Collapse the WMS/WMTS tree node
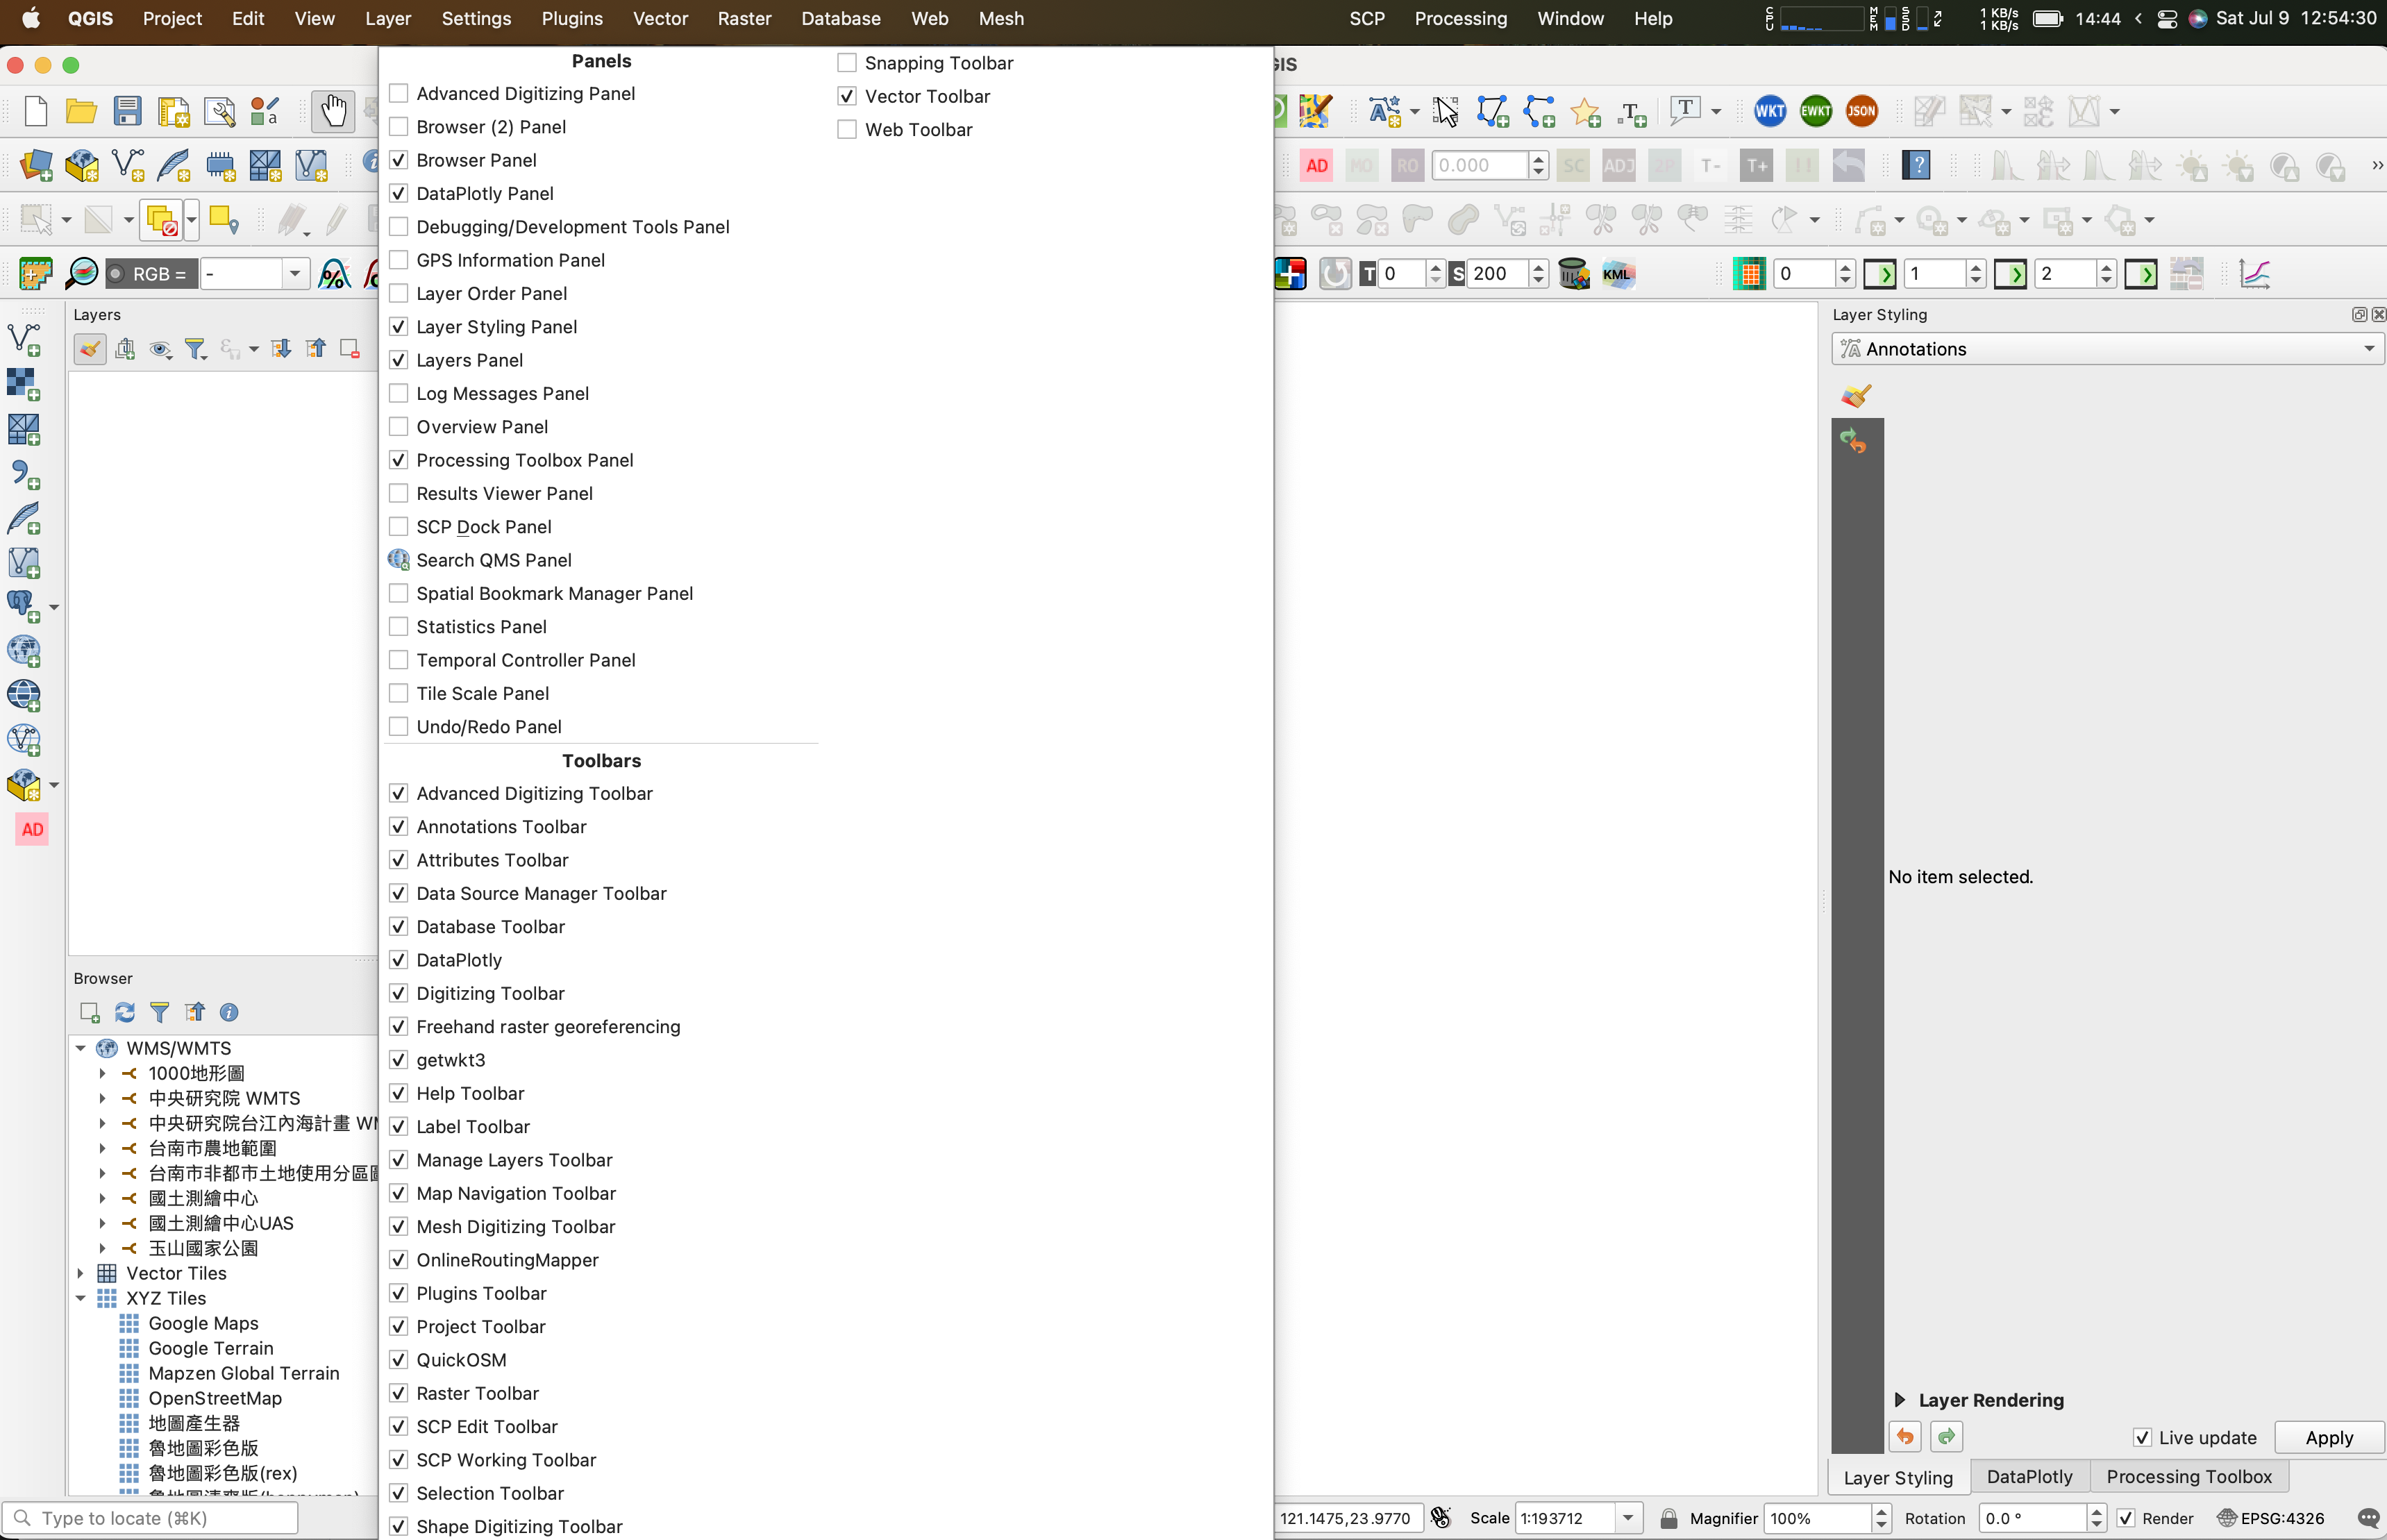The image size is (2387, 1540). coord(81,1048)
